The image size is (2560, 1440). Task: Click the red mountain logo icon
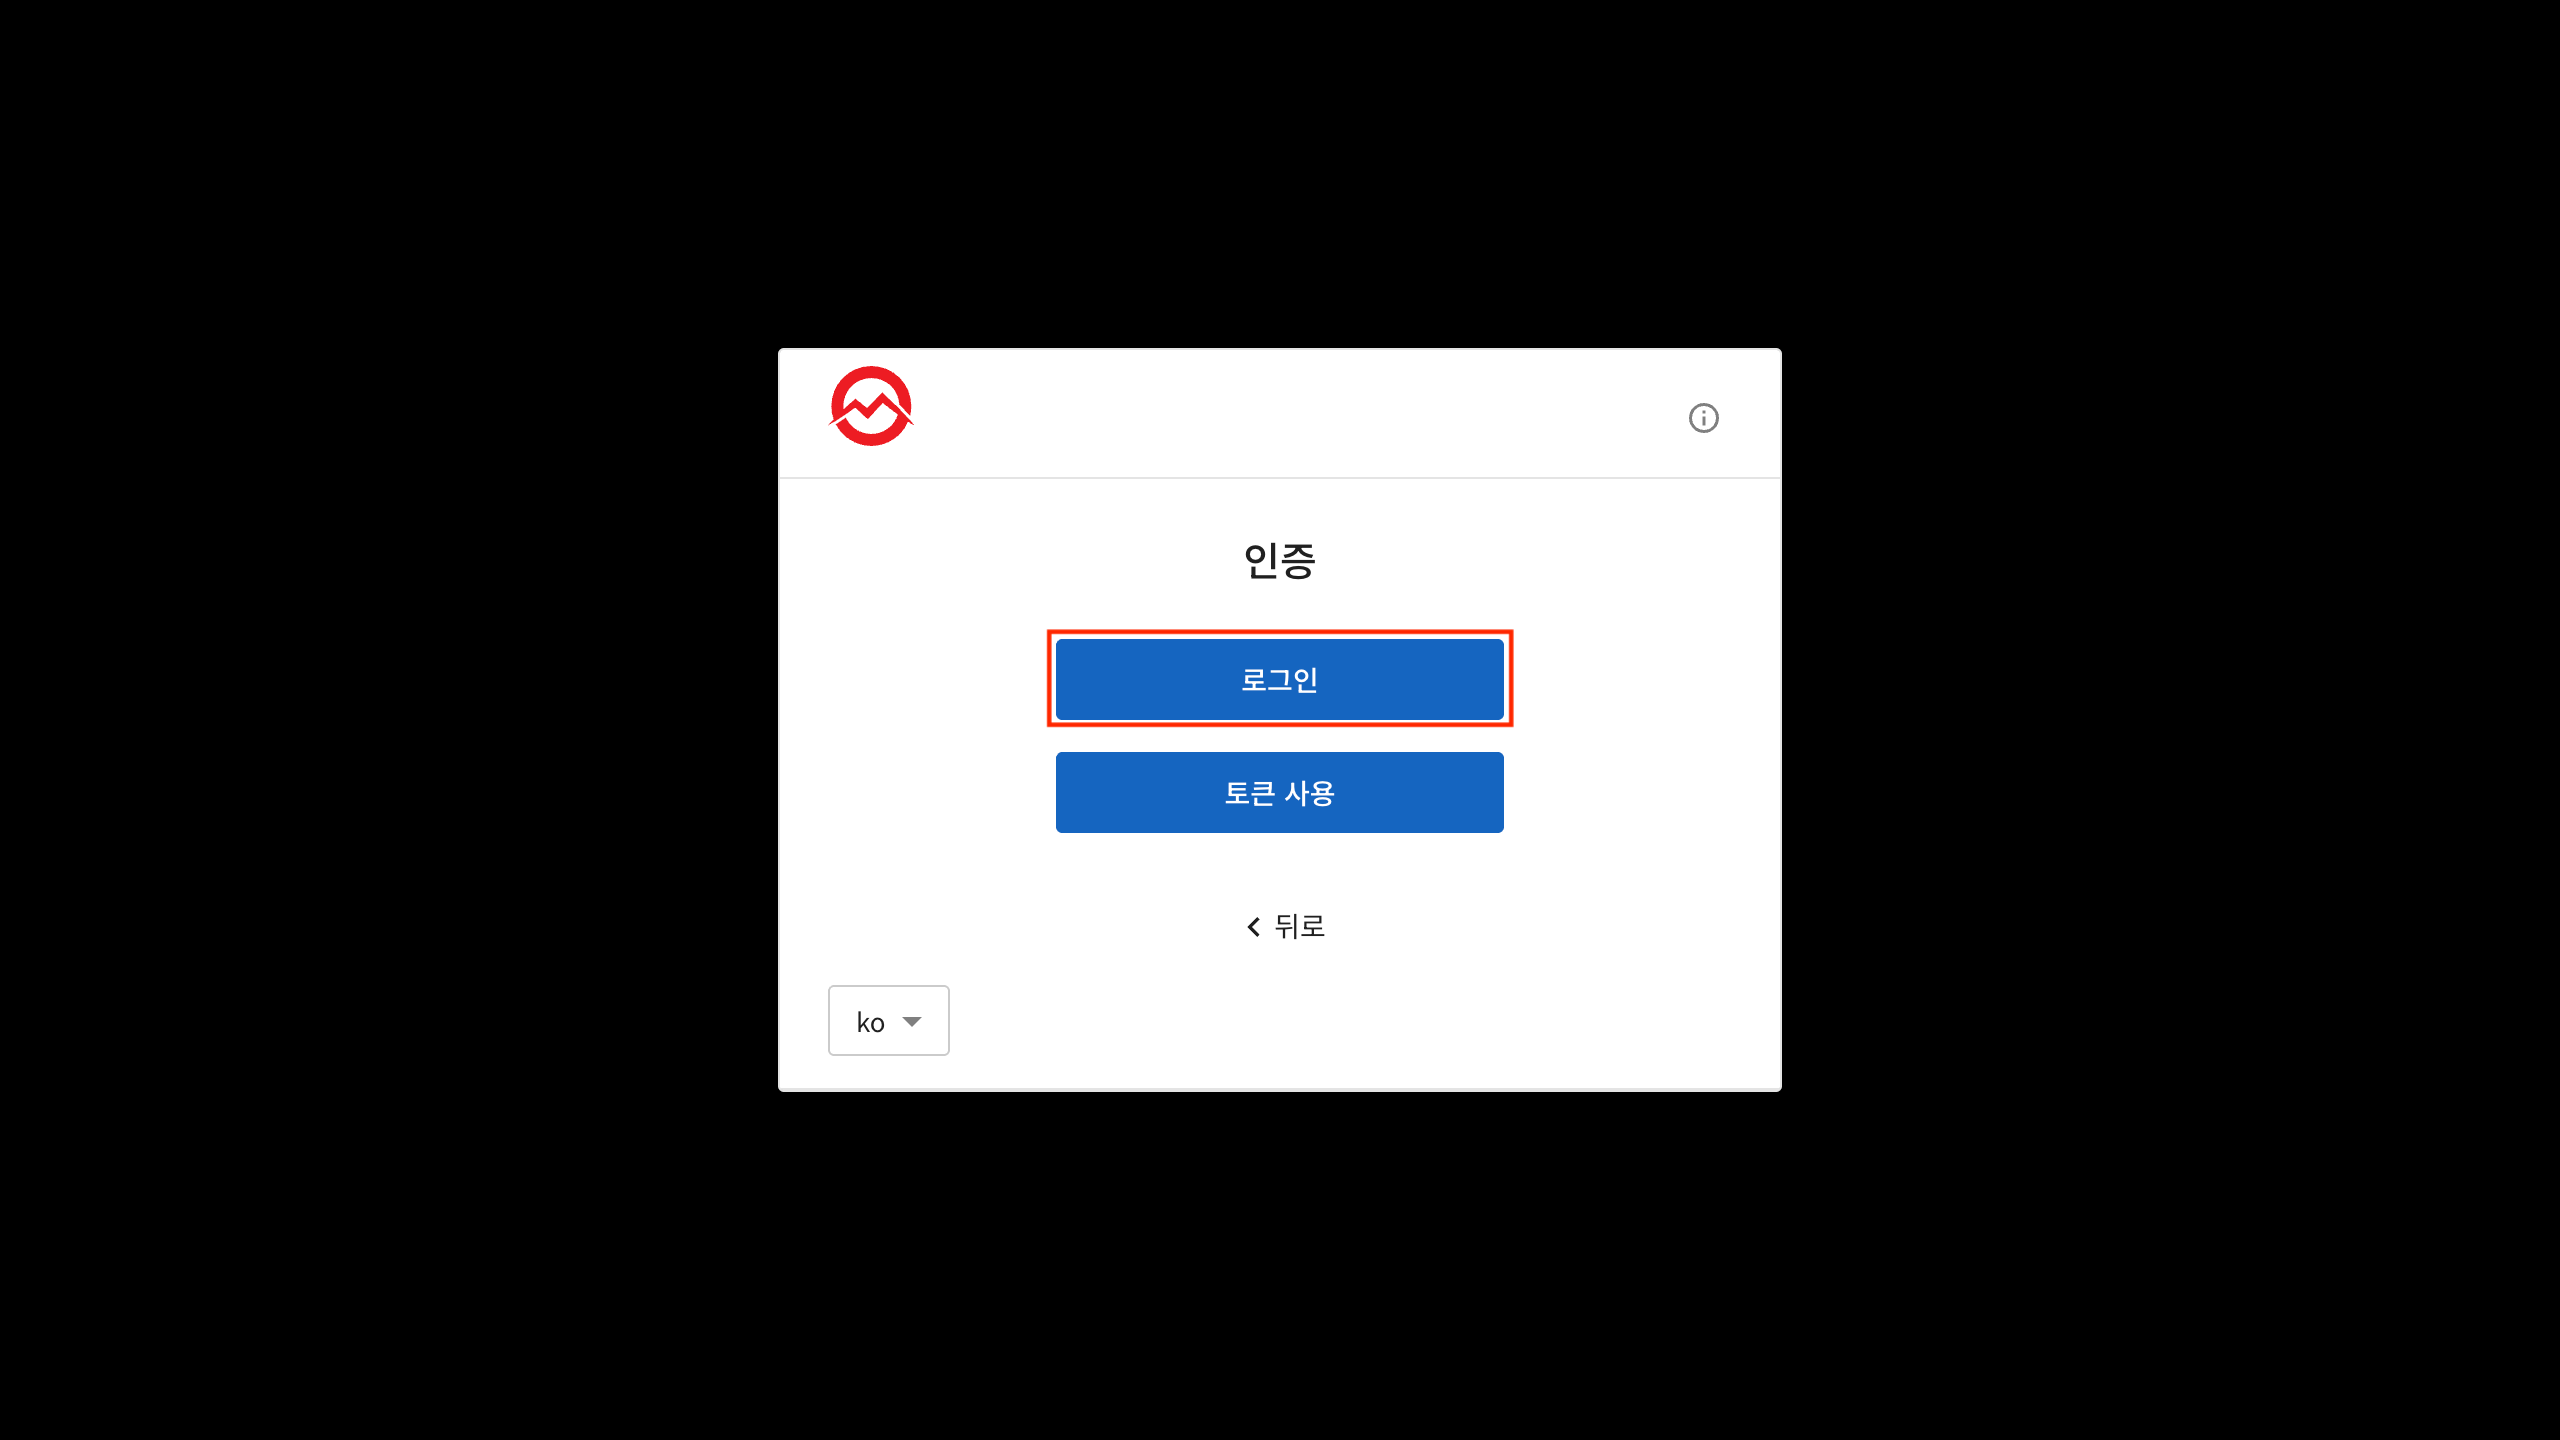click(x=871, y=406)
